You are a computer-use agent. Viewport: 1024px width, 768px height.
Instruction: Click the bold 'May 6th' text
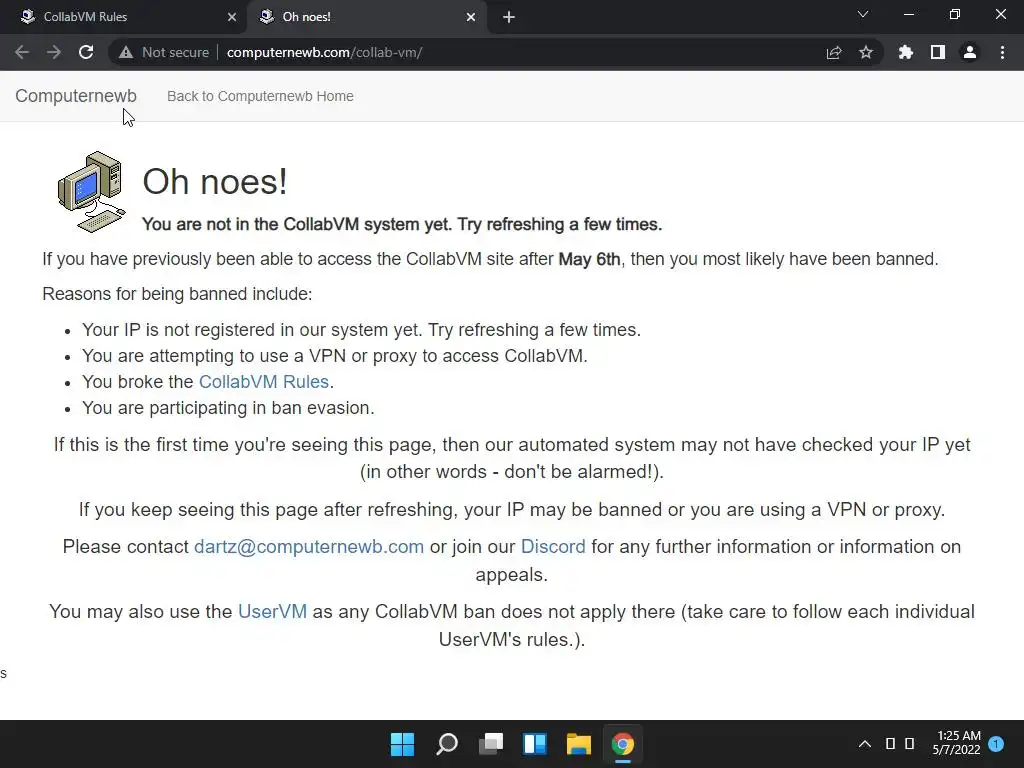point(589,259)
